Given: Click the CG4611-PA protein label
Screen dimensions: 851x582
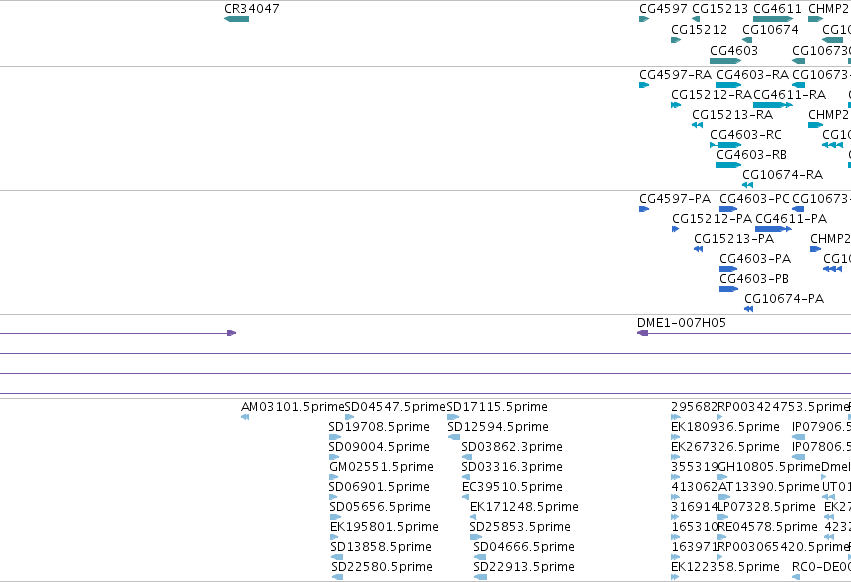Looking at the screenshot, I should [791, 219].
